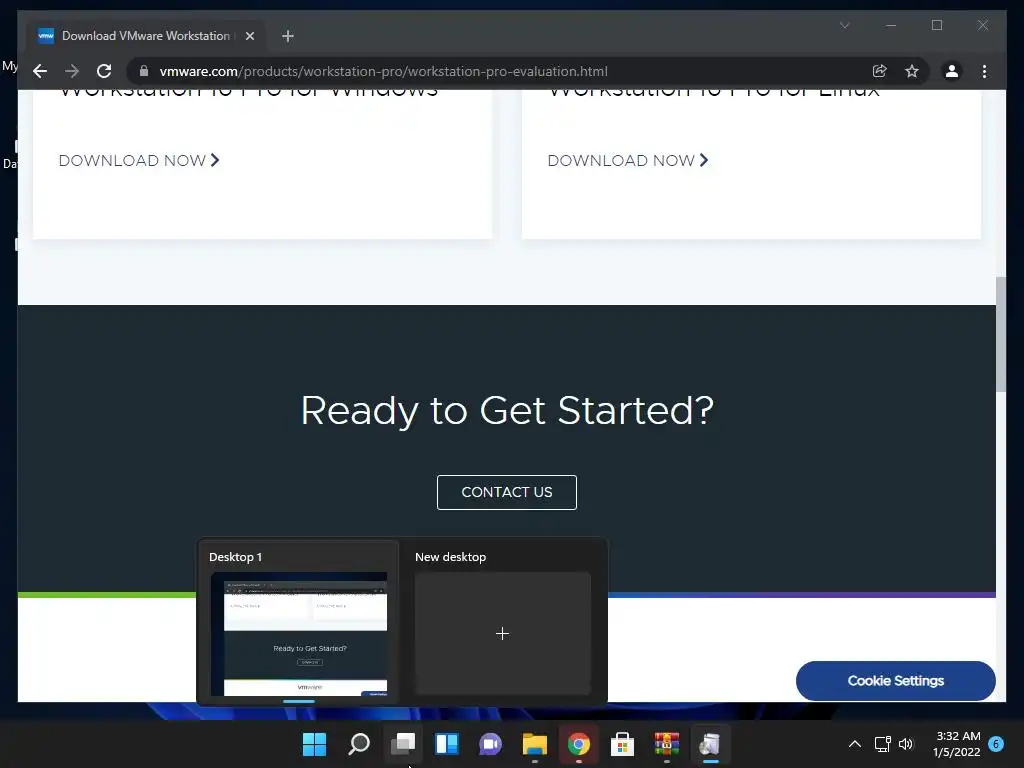The height and width of the screenshot is (768, 1024).
Task: Switch to Google Chrome in taskbar
Action: point(579,744)
